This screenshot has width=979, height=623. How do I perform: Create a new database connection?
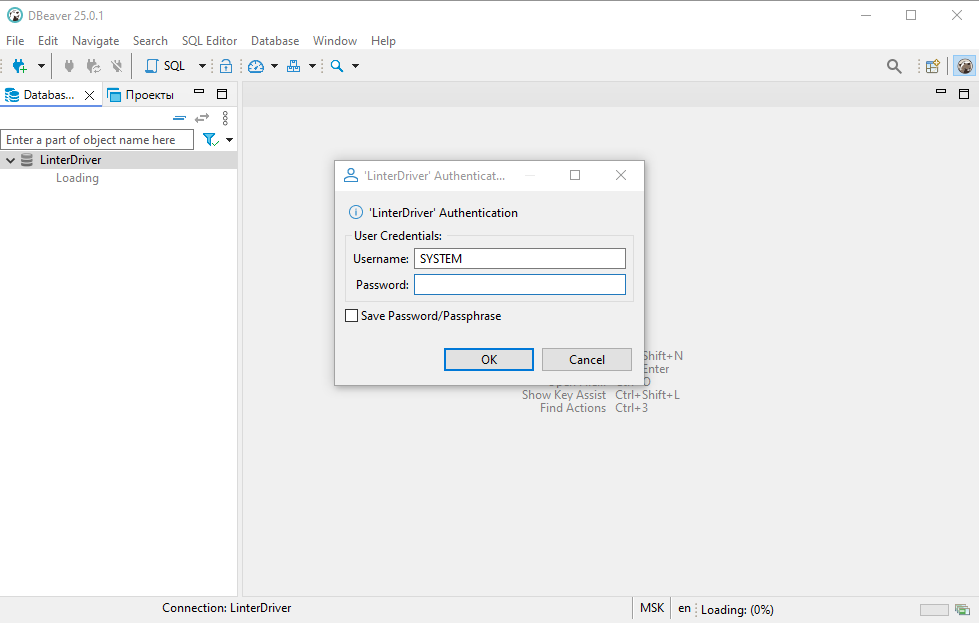tap(20, 65)
